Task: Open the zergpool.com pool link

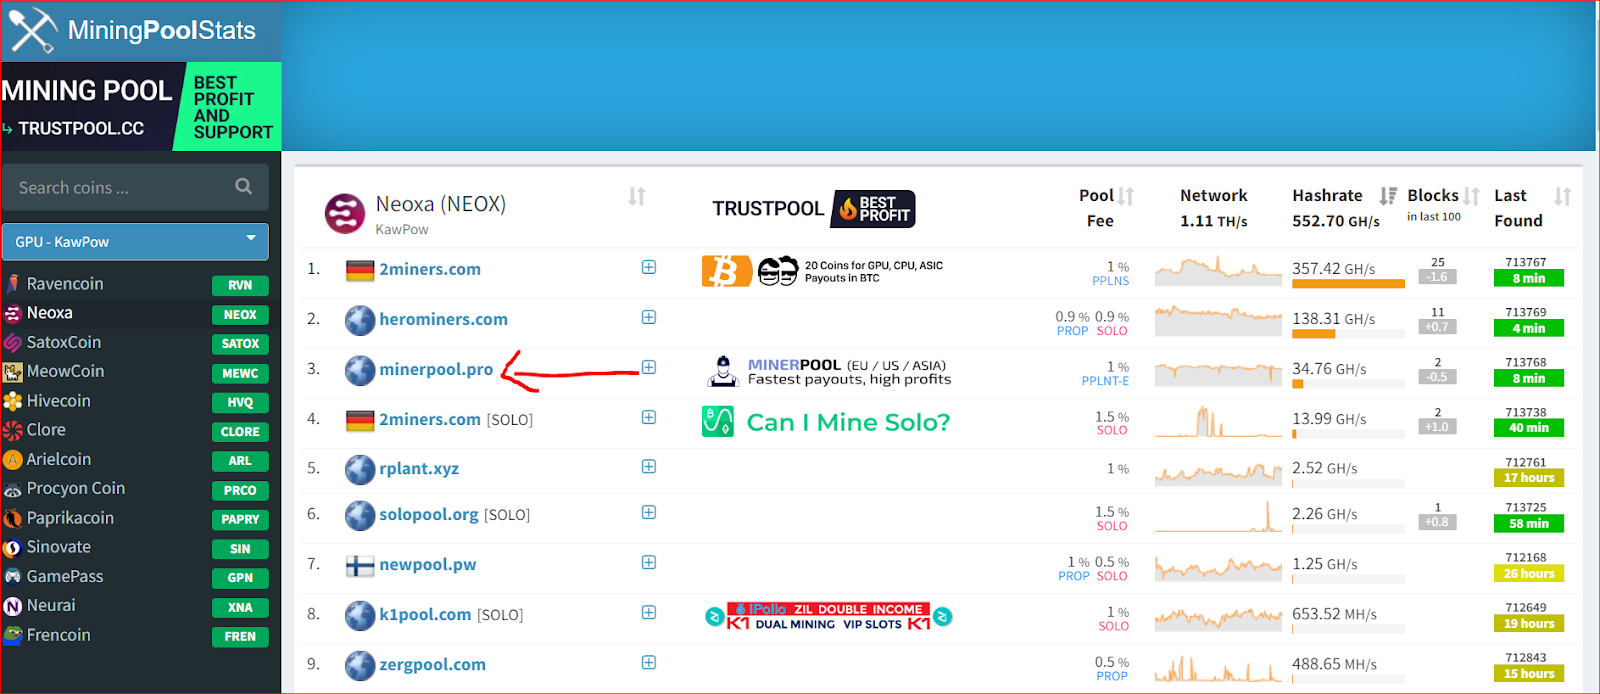Action: [432, 664]
